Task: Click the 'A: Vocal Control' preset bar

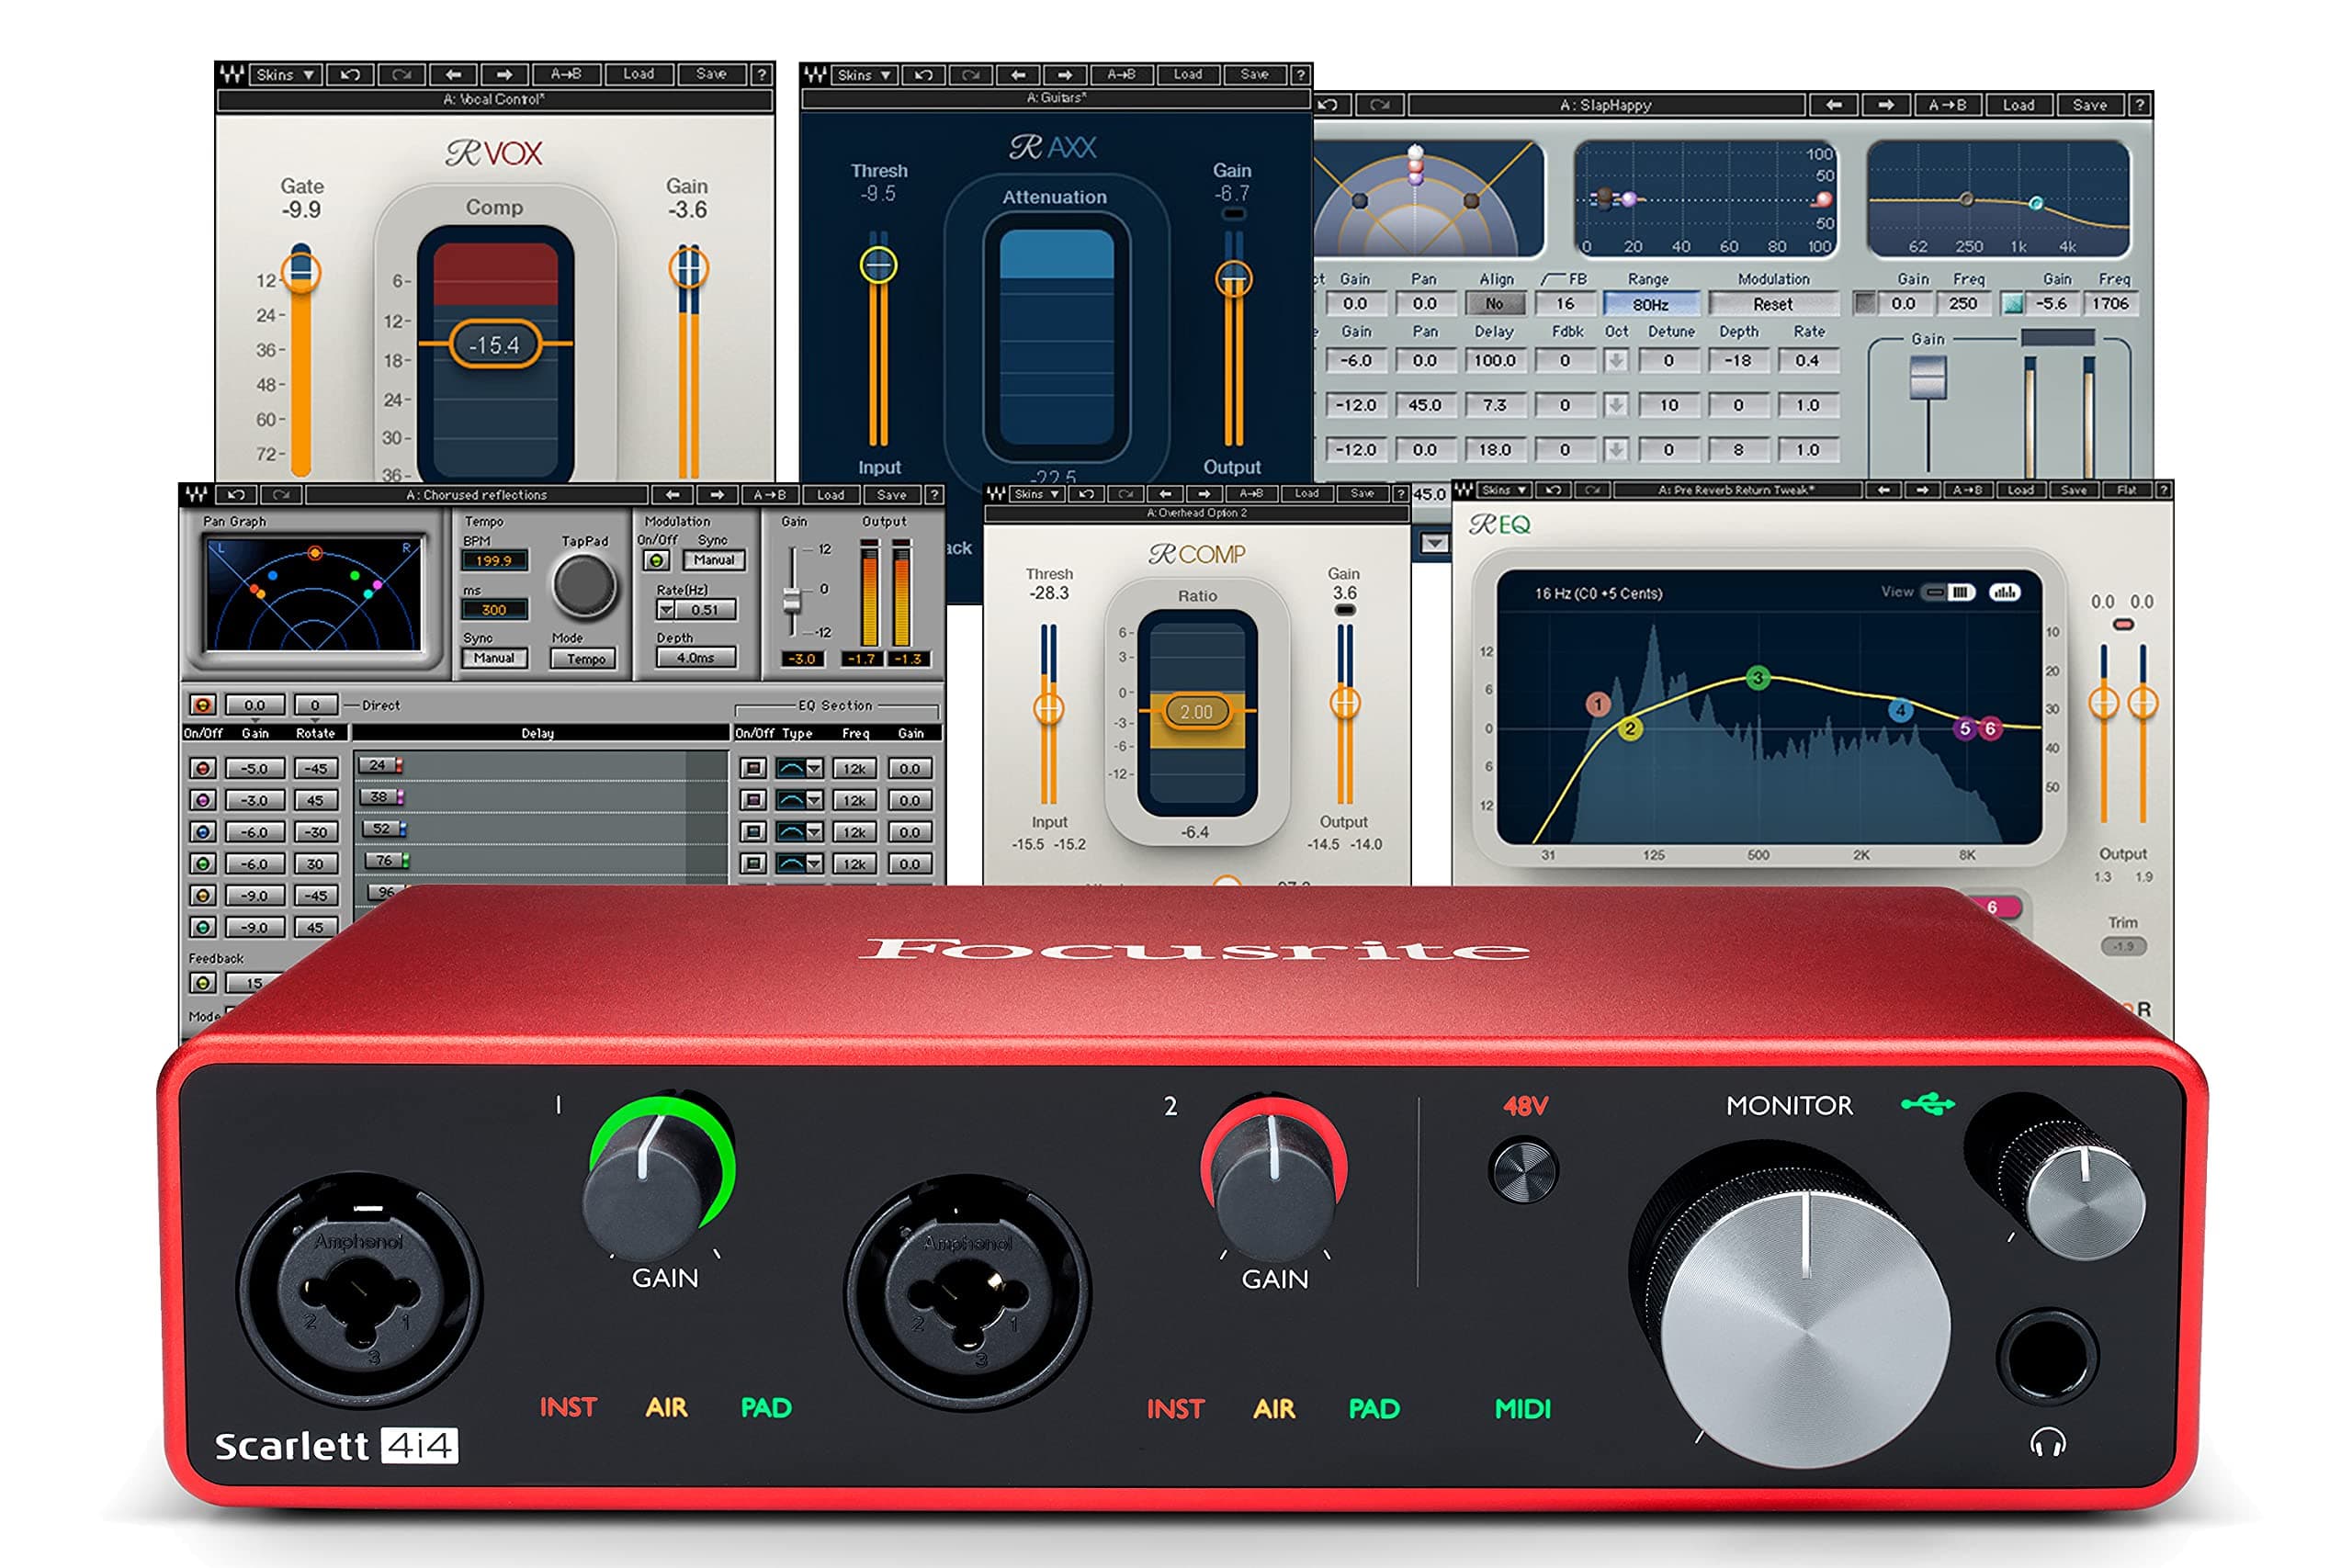Action: 494,98
